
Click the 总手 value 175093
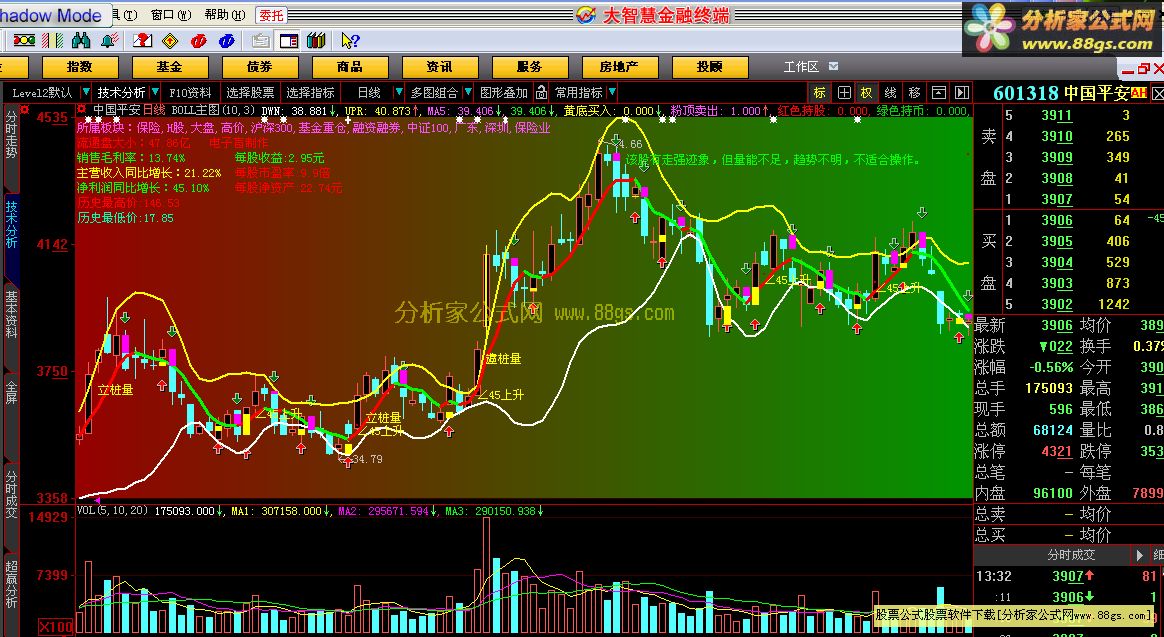(1048, 388)
